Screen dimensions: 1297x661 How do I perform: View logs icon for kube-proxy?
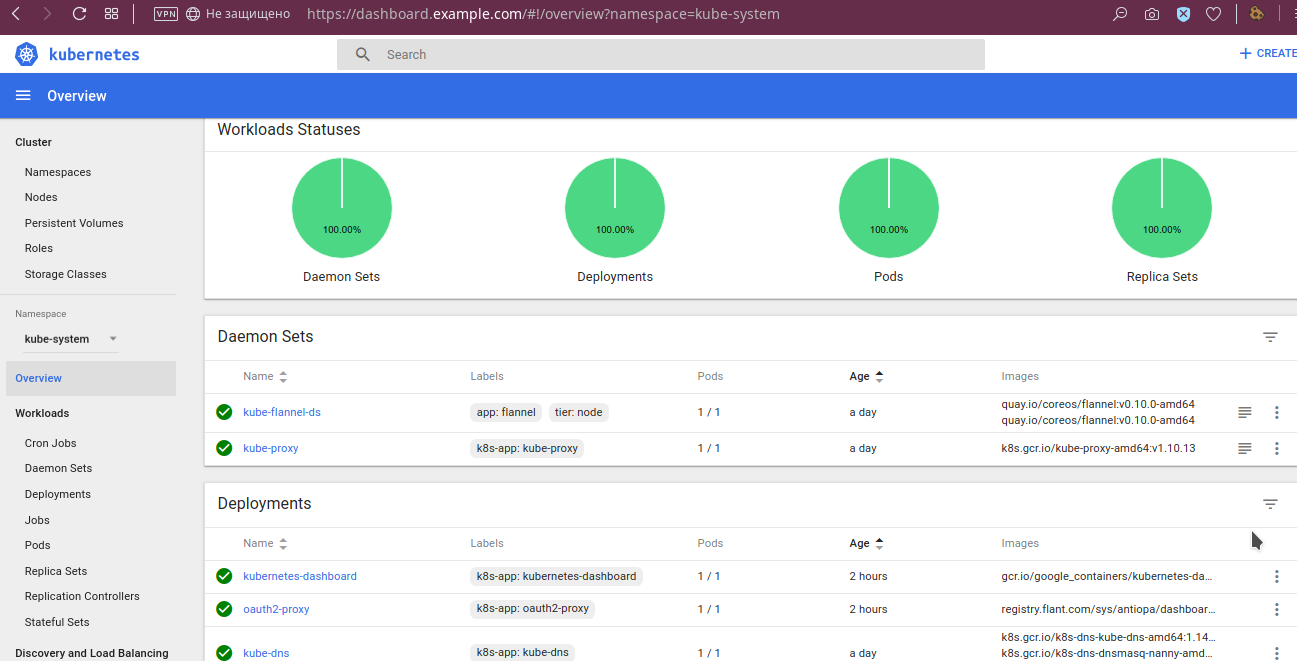click(1245, 448)
